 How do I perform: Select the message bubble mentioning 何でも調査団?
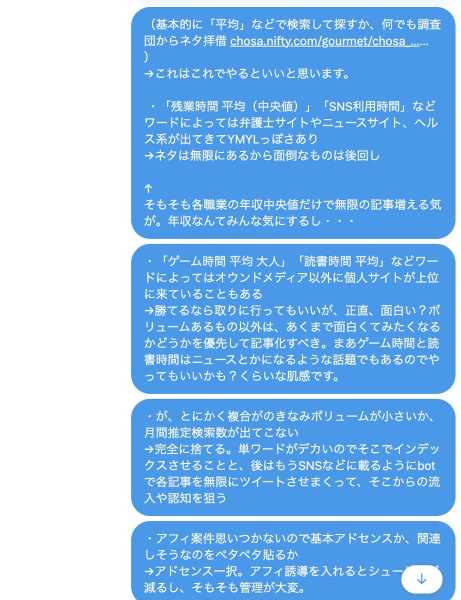pos(293,122)
